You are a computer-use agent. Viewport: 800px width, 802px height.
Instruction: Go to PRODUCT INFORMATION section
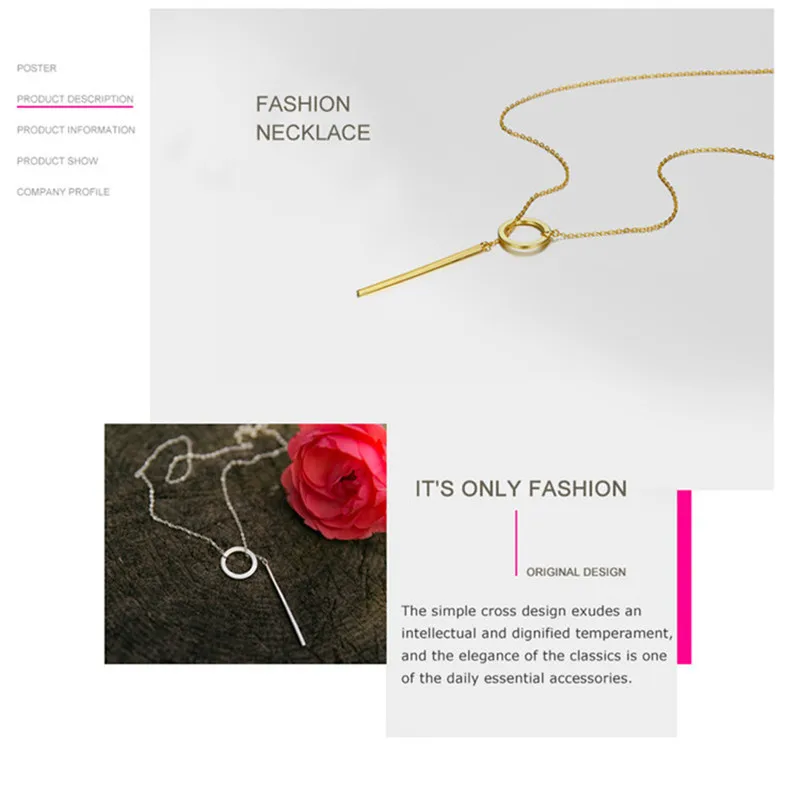[76, 130]
